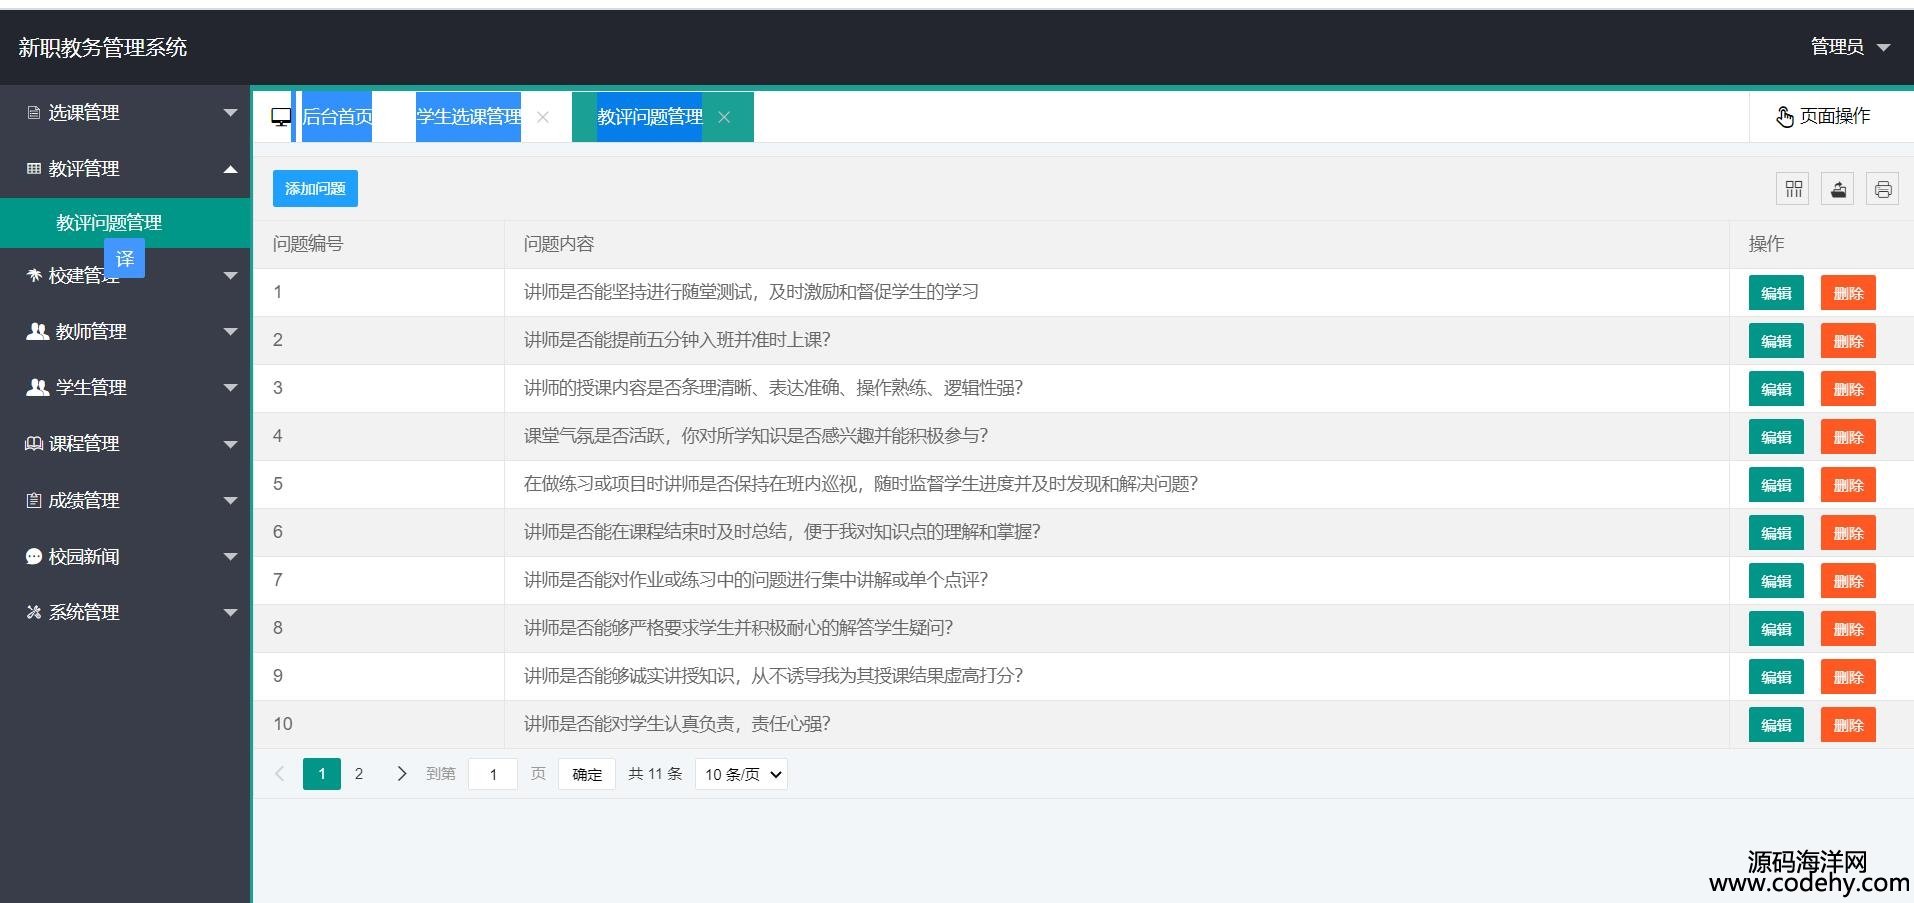This screenshot has width=1914, height=903.
Task: Click the previous page arrow
Action: coord(280,774)
